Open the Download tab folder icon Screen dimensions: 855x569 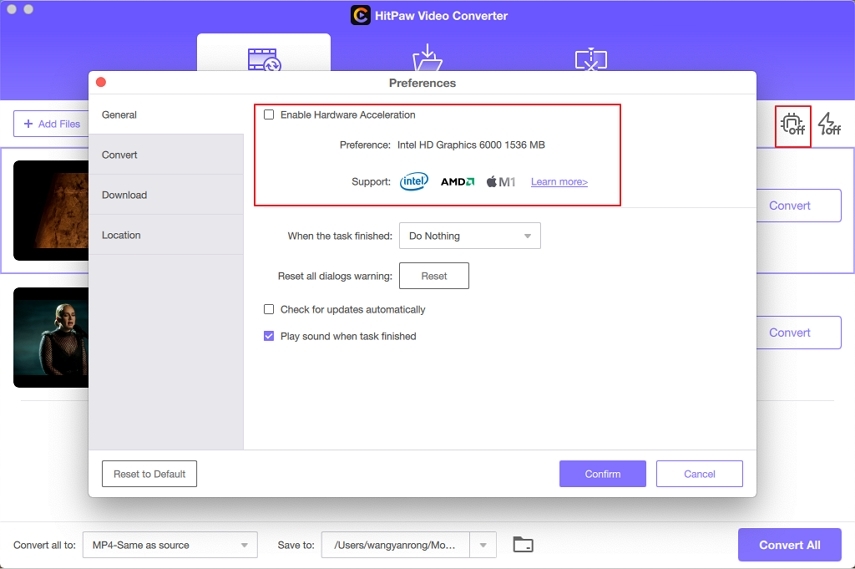(428, 58)
